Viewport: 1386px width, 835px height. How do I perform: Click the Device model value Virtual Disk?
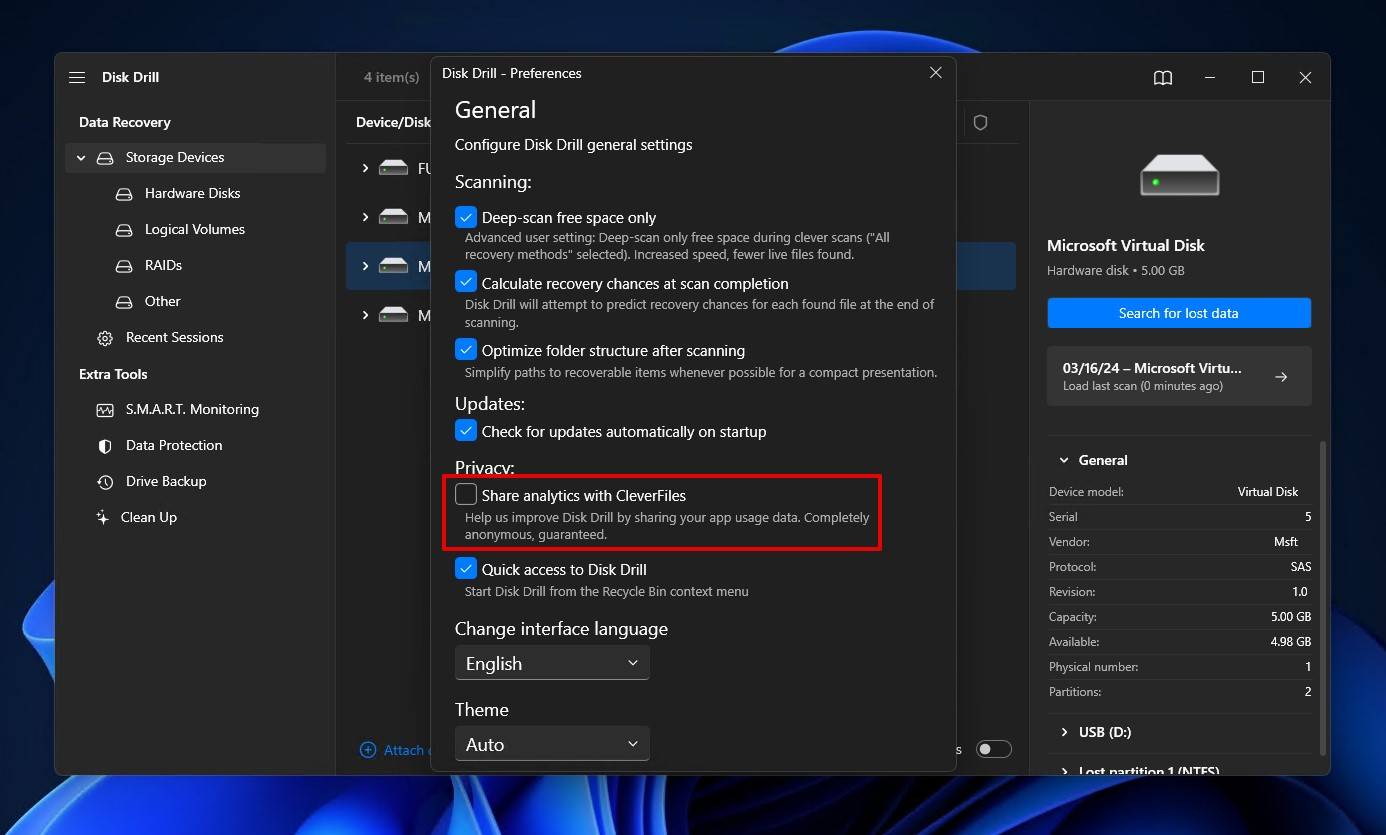click(1268, 492)
